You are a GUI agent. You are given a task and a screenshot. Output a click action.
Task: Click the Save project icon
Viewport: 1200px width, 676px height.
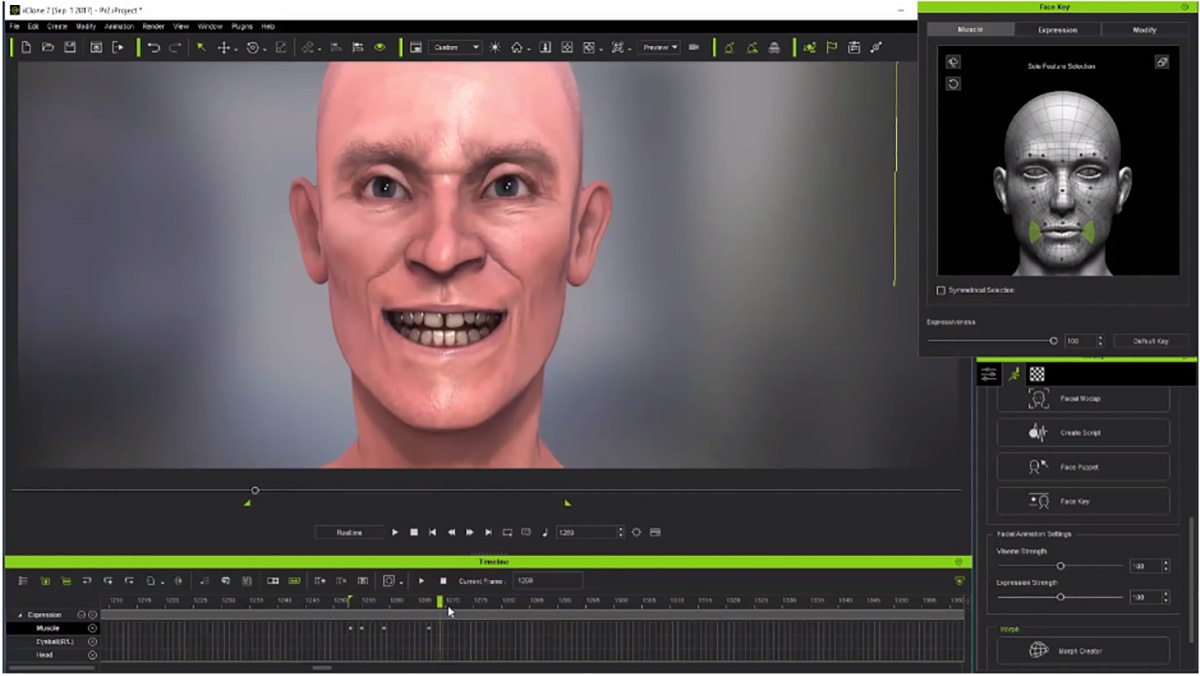pos(70,47)
